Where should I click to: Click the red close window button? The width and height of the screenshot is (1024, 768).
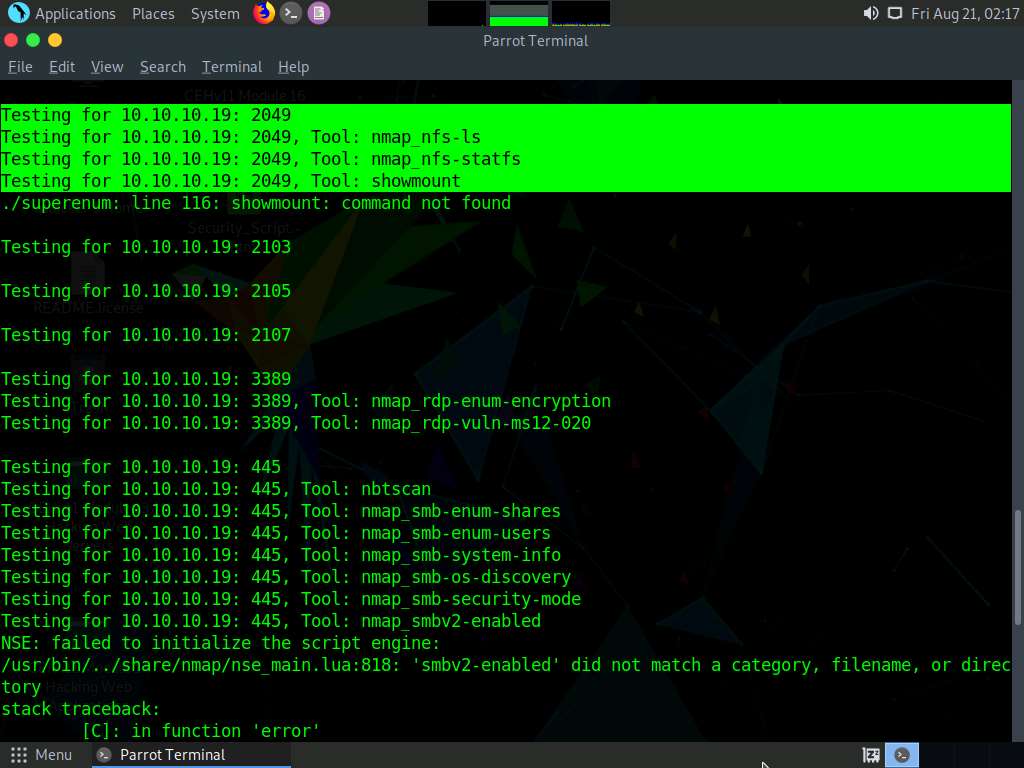(11, 40)
